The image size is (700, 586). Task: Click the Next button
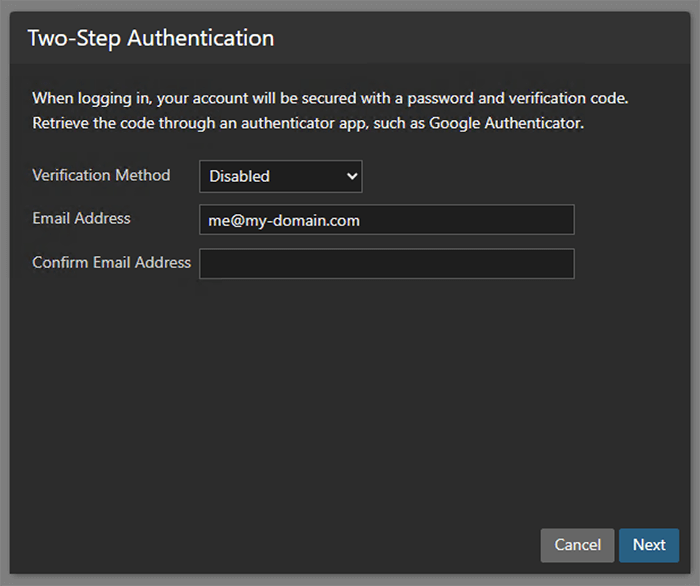[x=648, y=545]
